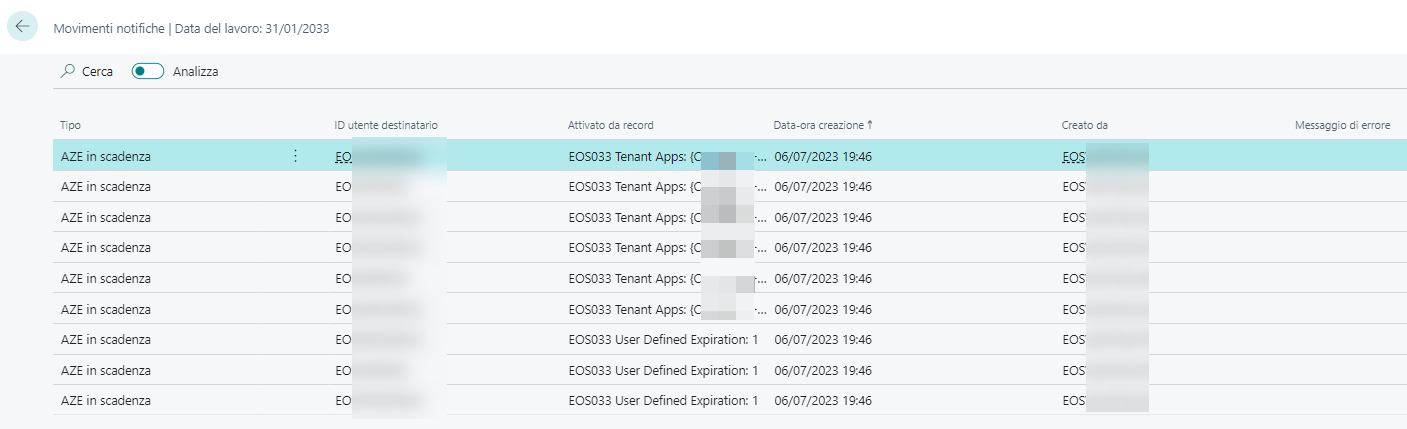Click the ascending sort arrow beside Data-ora creazione
This screenshot has width=1407, height=429.
click(870, 125)
